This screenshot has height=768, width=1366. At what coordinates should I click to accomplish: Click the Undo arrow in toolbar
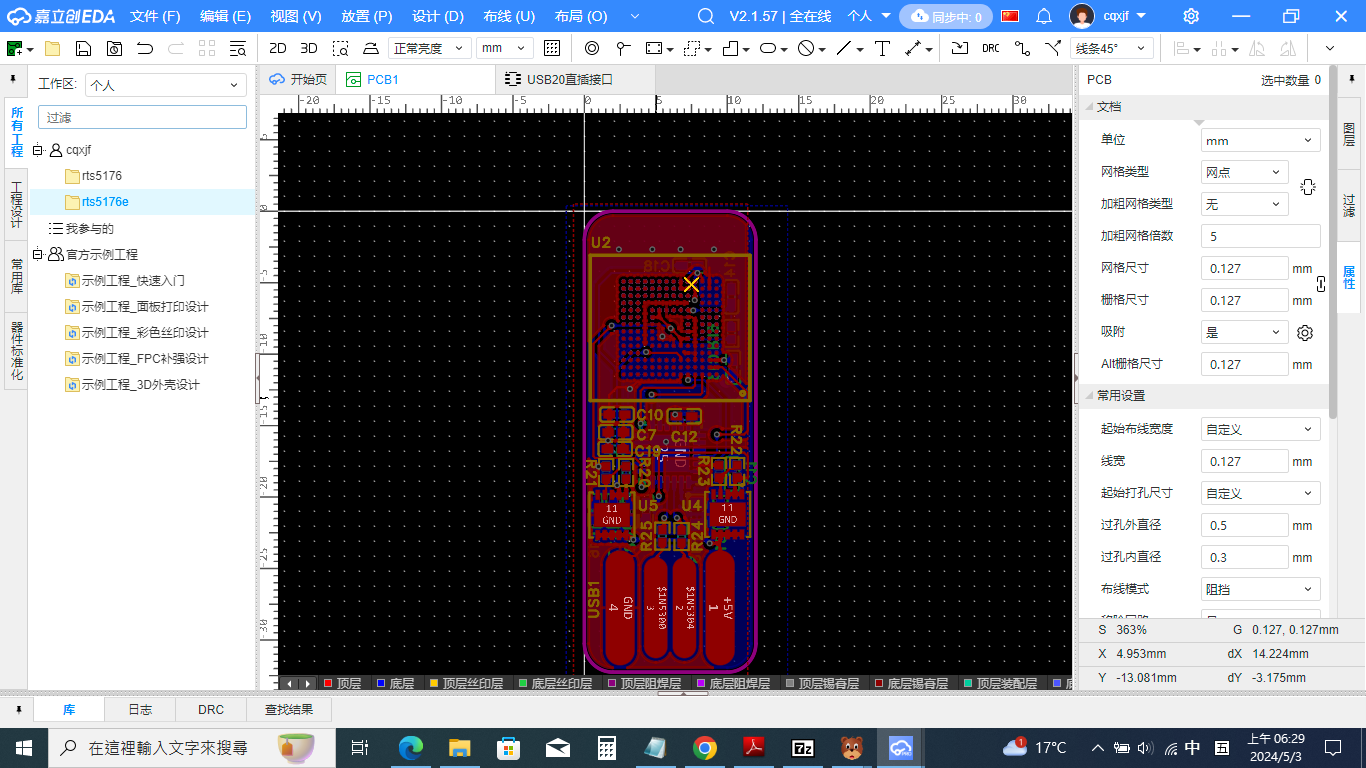click(x=145, y=48)
